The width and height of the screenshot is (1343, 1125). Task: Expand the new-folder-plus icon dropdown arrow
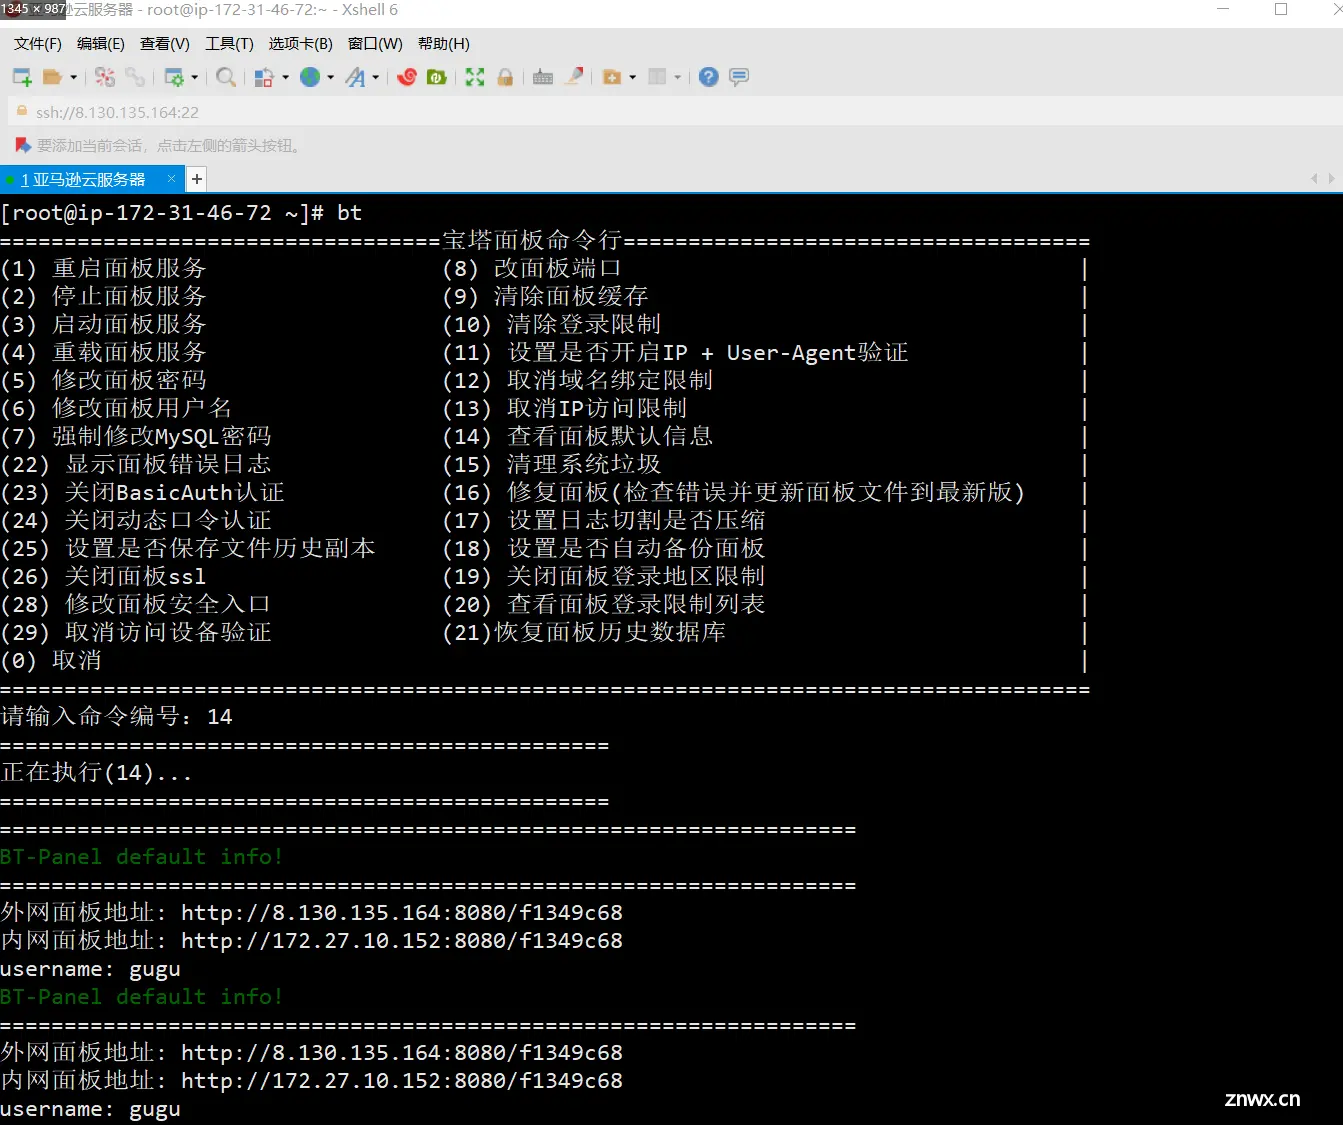(x=632, y=77)
